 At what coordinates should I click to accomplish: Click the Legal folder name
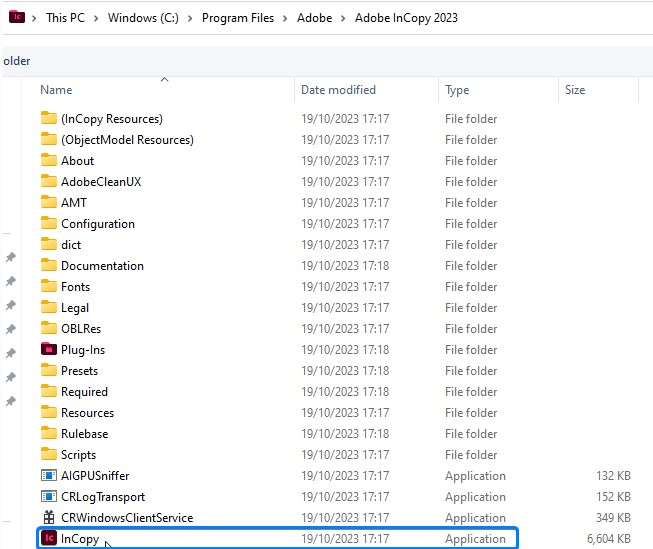[75, 308]
